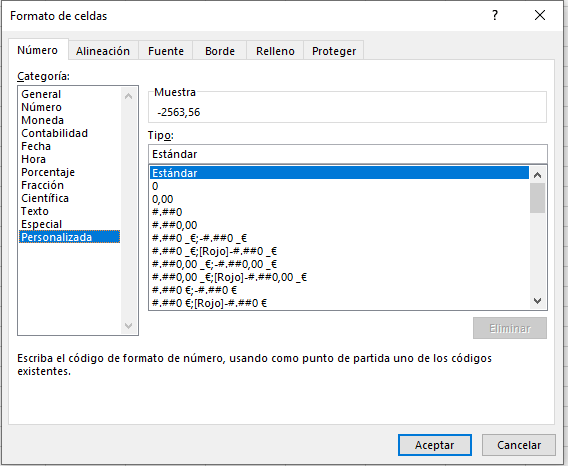Image resolution: width=568 pixels, height=466 pixels.
Task: Go to the Relleno tab
Action: point(275,51)
